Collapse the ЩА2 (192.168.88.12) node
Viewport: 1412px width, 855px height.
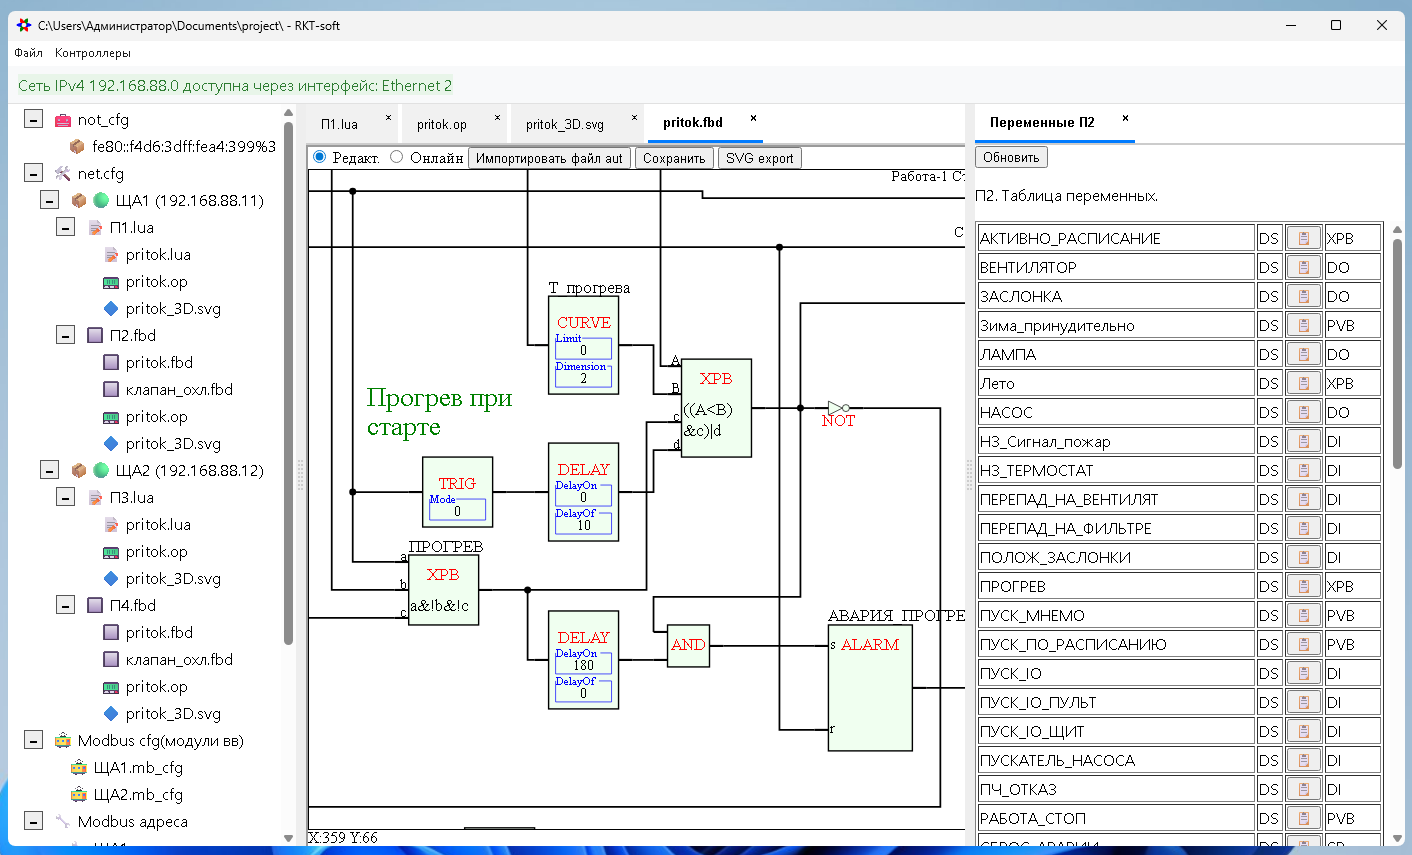tap(49, 470)
